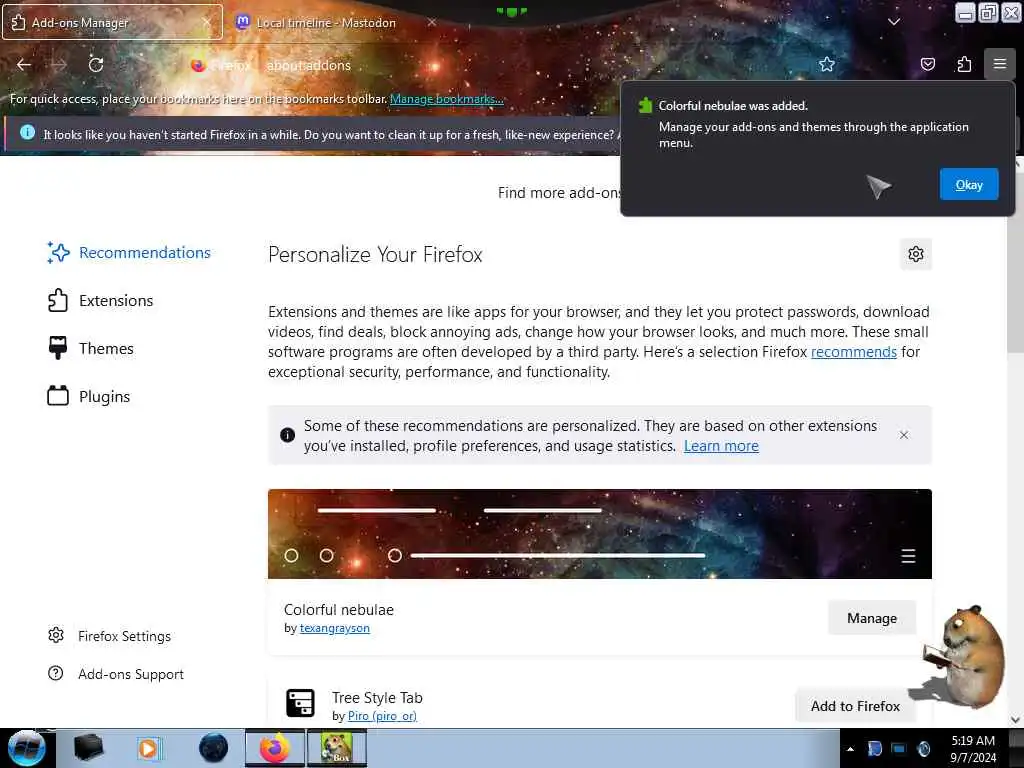Open Add-ons Support
Viewport: 1024px width, 768px height.
[x=116, y=674]
